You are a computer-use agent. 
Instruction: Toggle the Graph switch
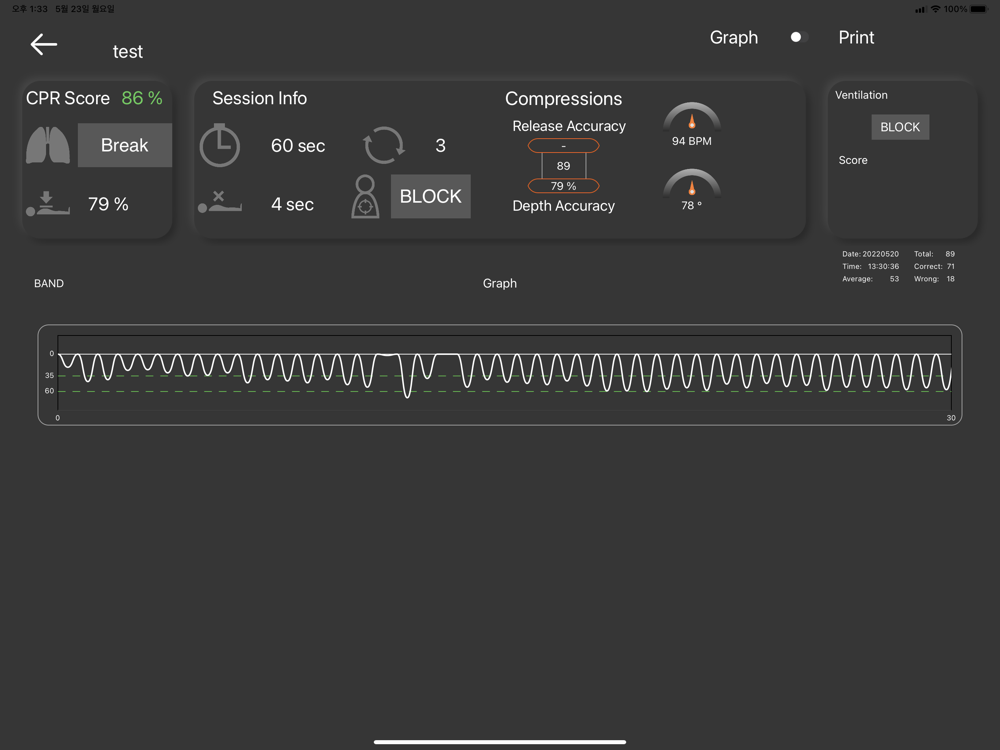point(799,37)
